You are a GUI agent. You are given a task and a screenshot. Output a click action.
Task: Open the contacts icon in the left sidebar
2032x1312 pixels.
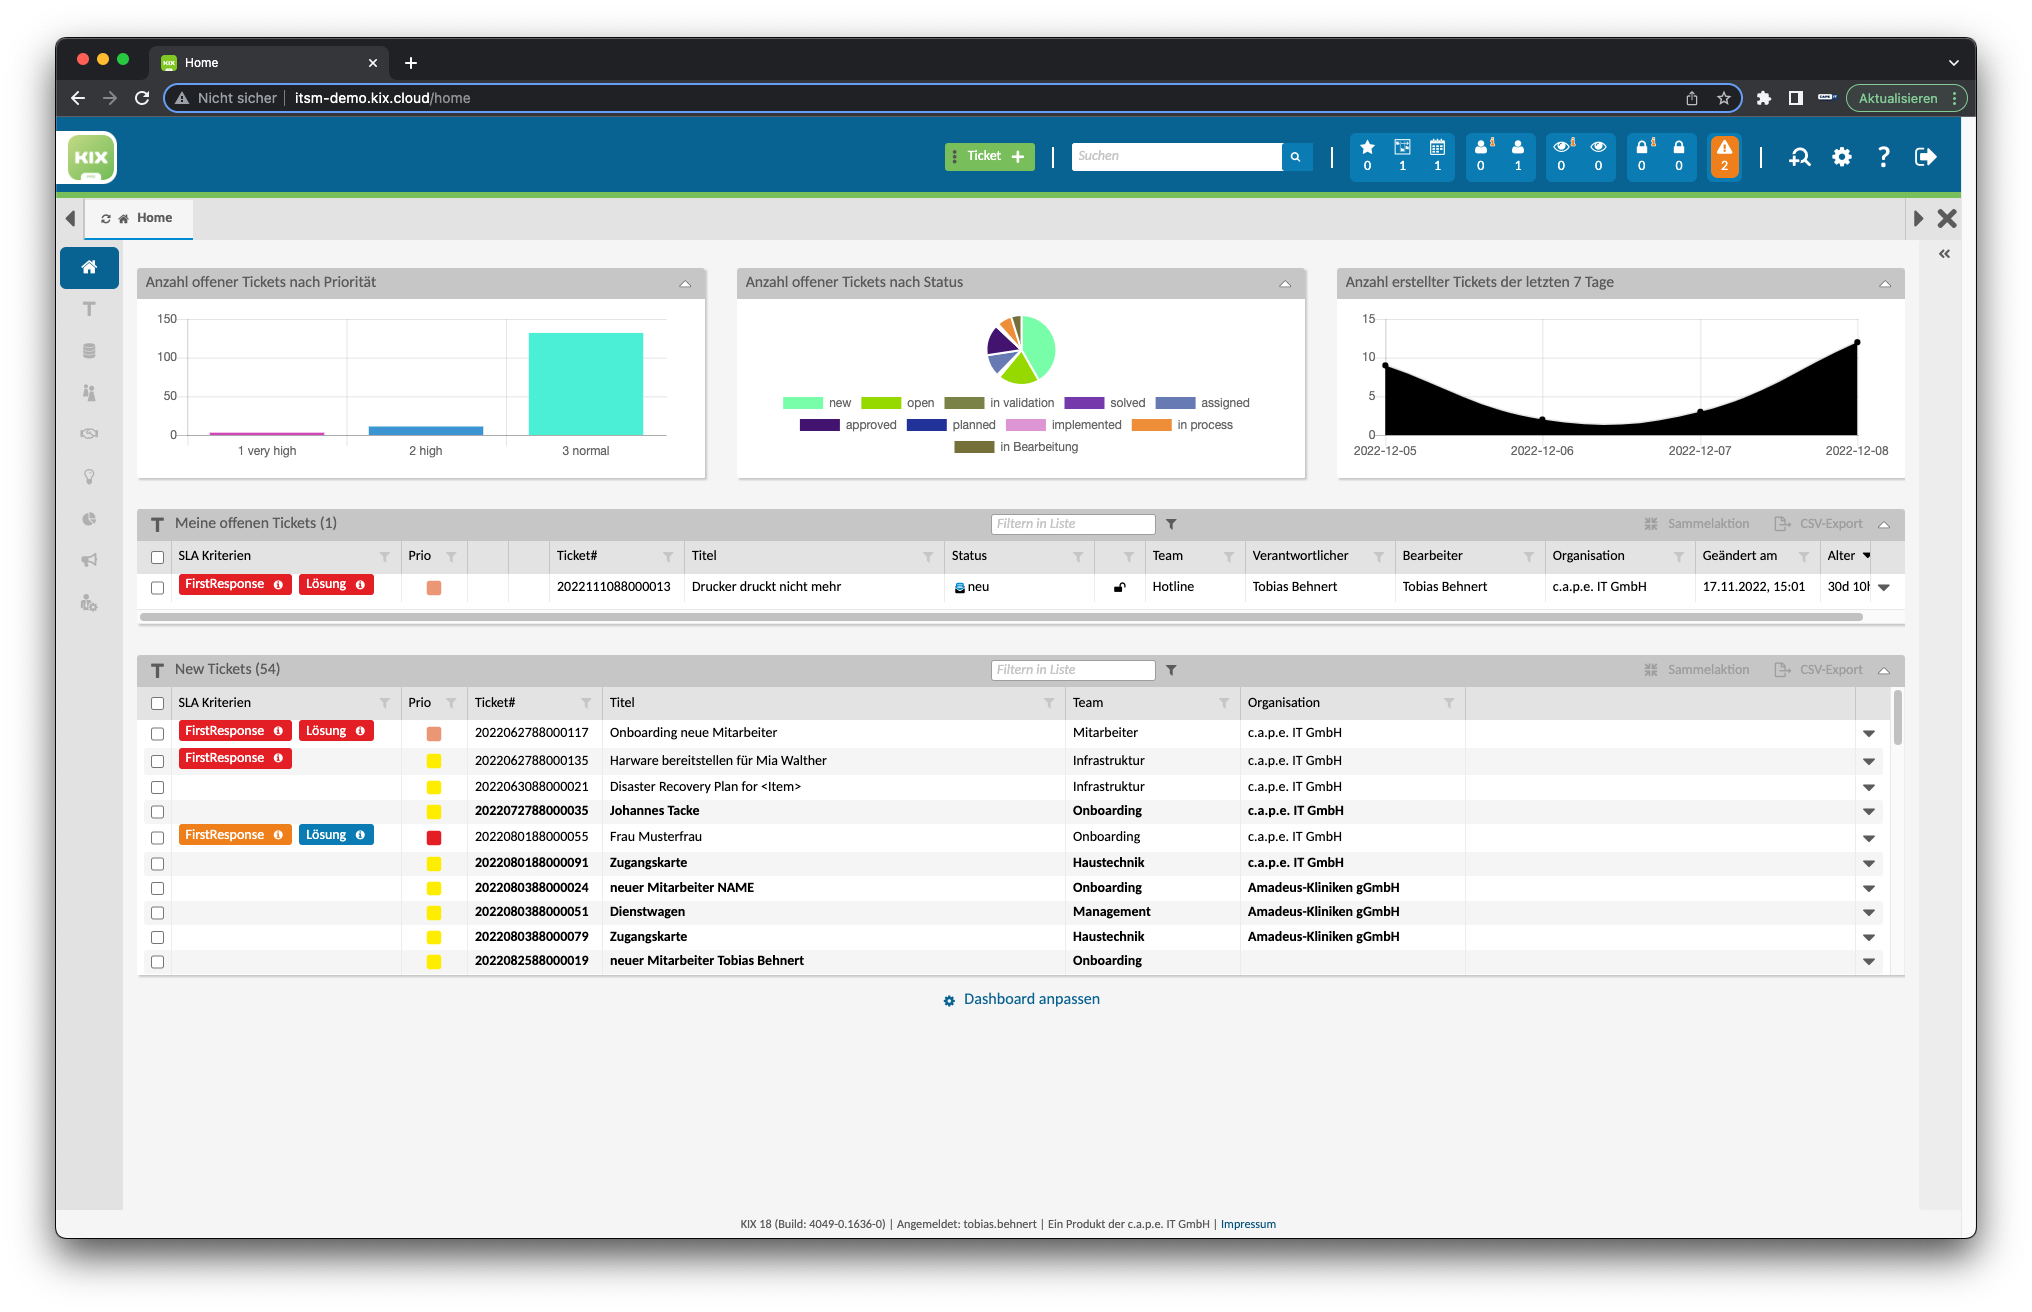[x=89, y=392]
